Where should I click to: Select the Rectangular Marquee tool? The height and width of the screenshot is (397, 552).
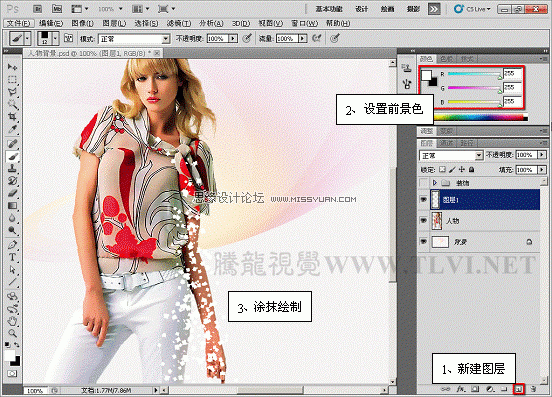click(x=12, y=79)
